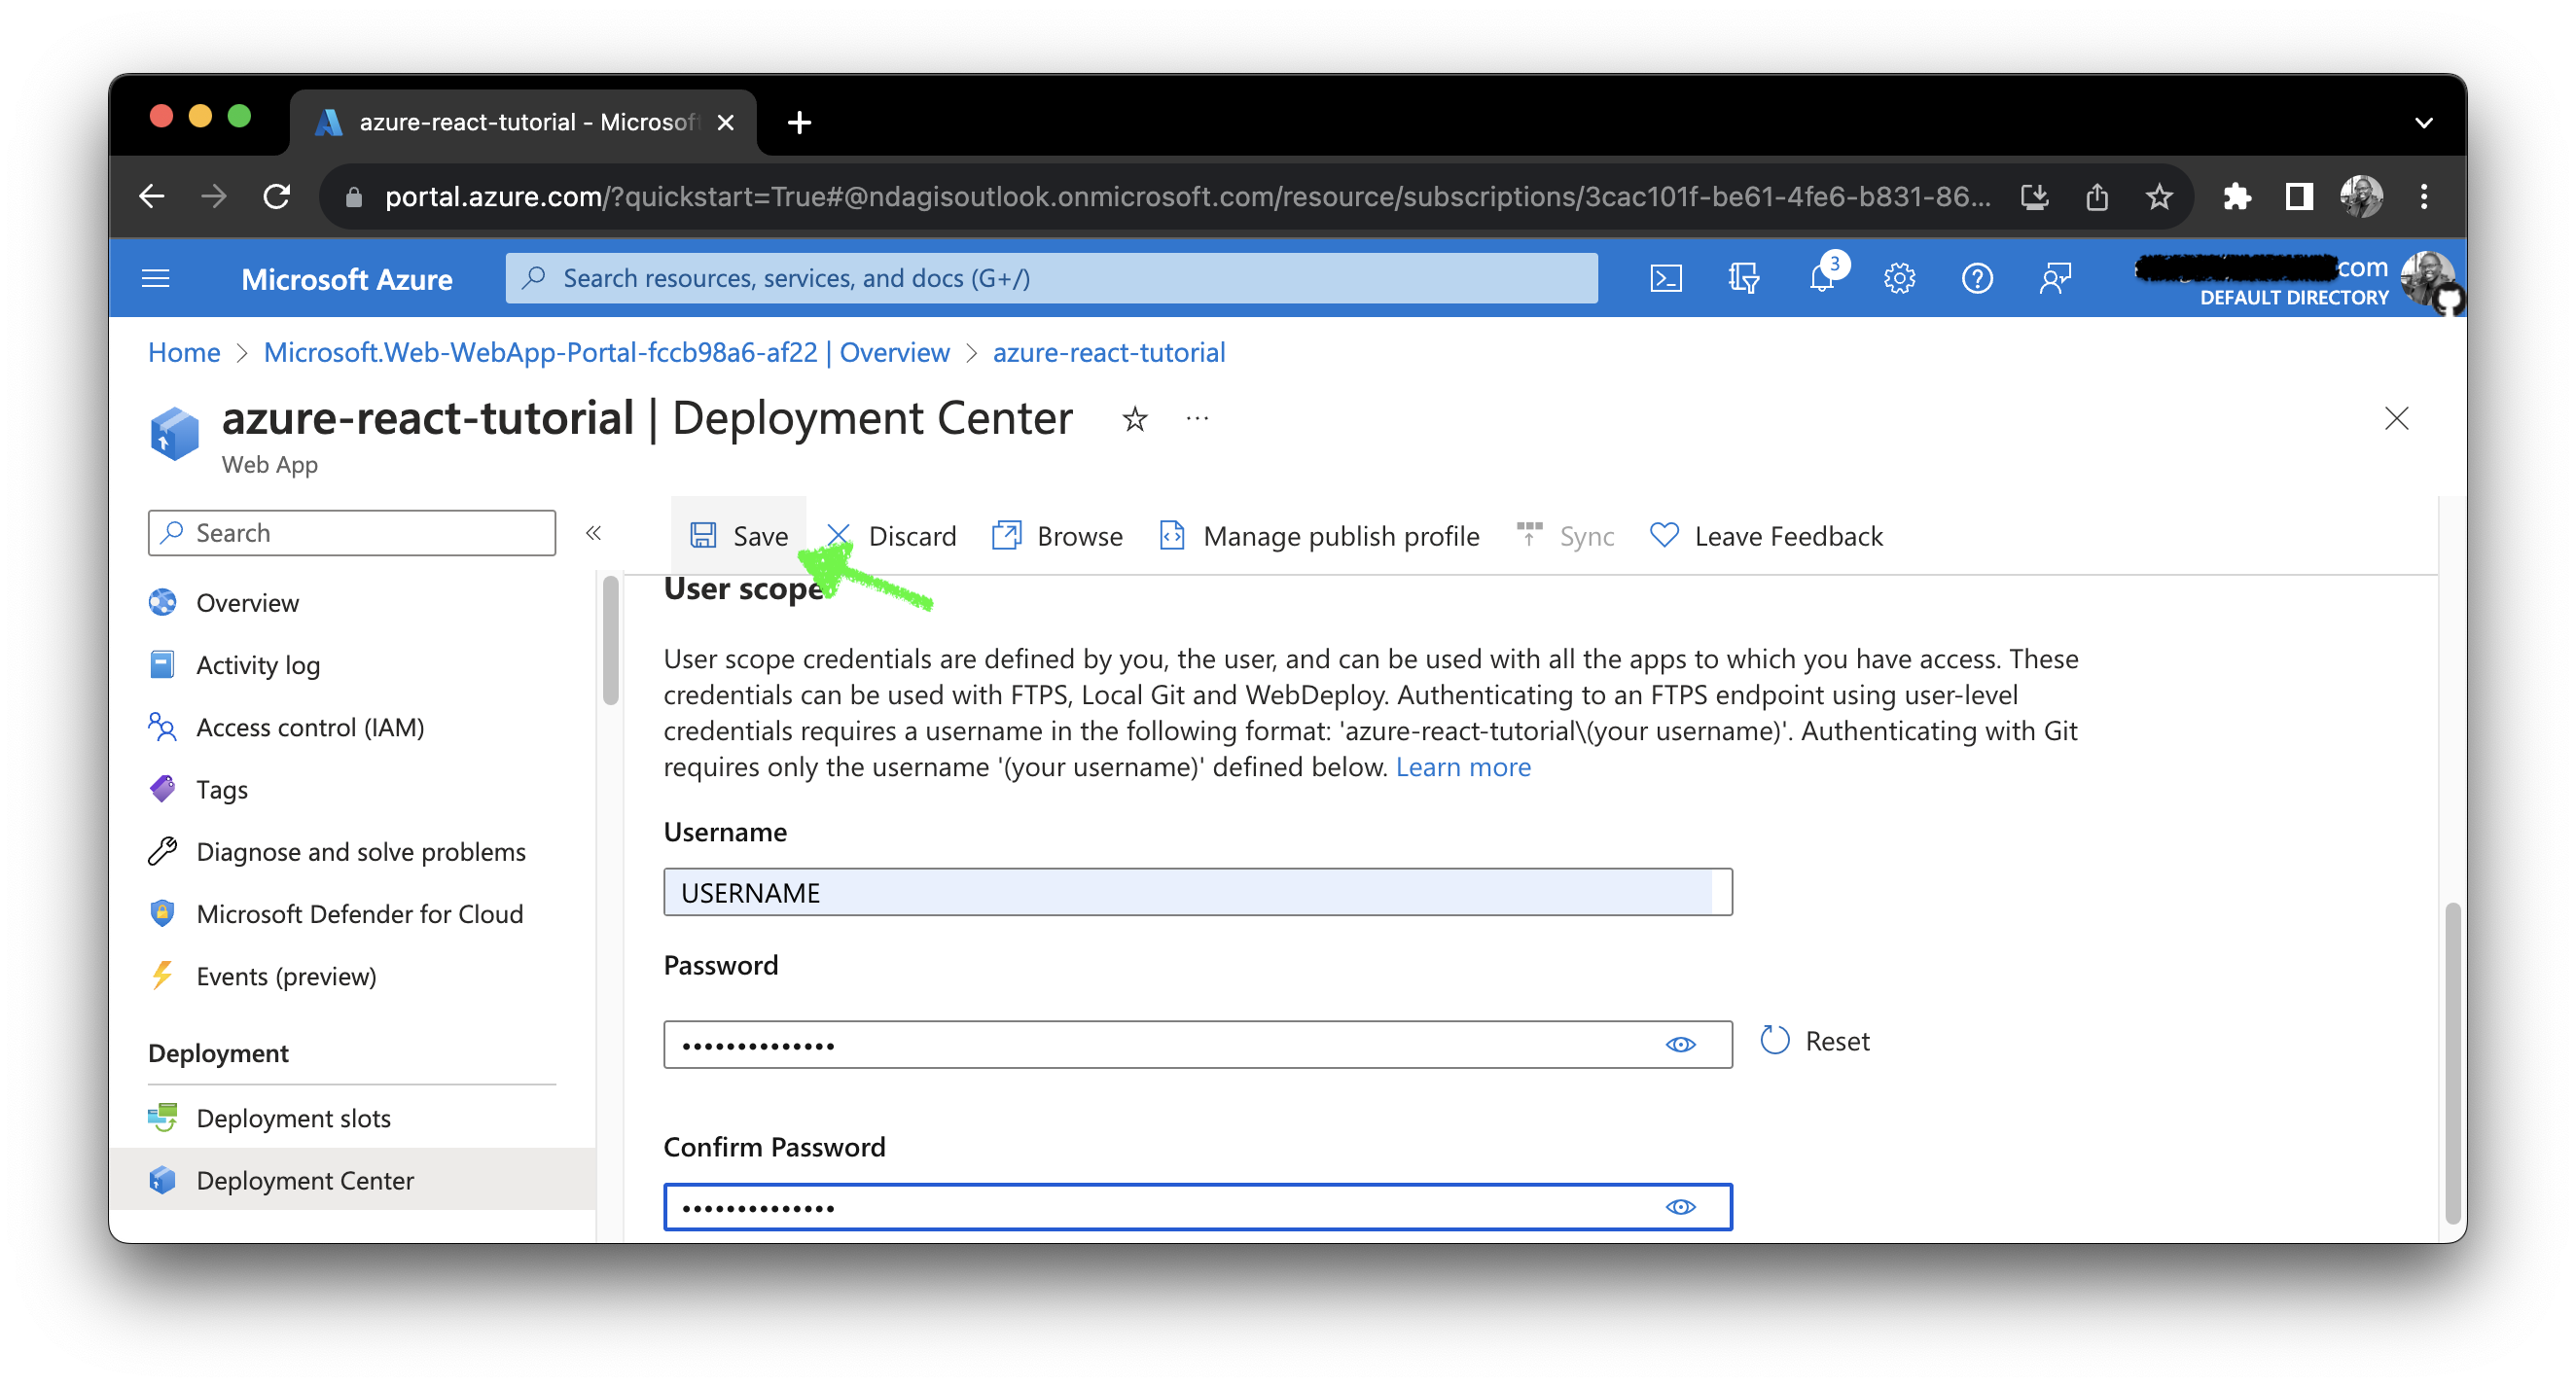Open Azure portal settings gear
Viewport: 2576px width, 1387px height.
click(x=1899, y=278)
